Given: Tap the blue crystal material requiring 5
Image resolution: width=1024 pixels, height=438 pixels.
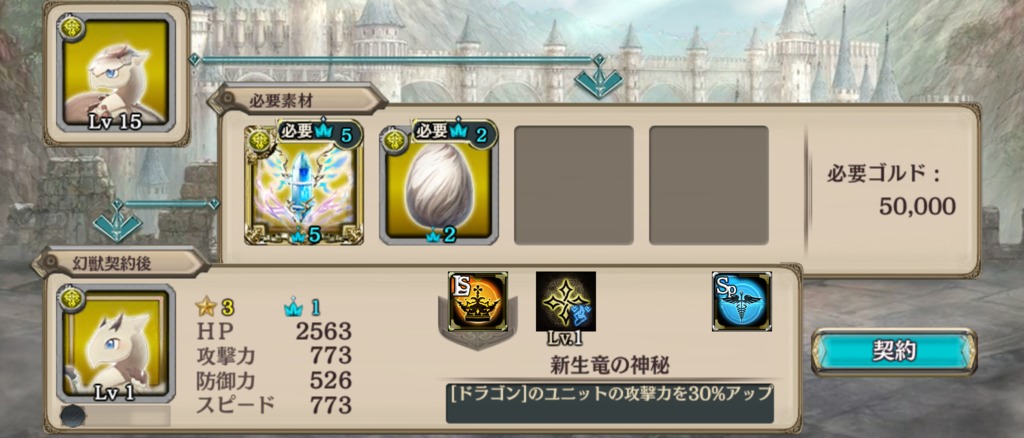Looking at the screenshot, I should (x=304, y=185).
